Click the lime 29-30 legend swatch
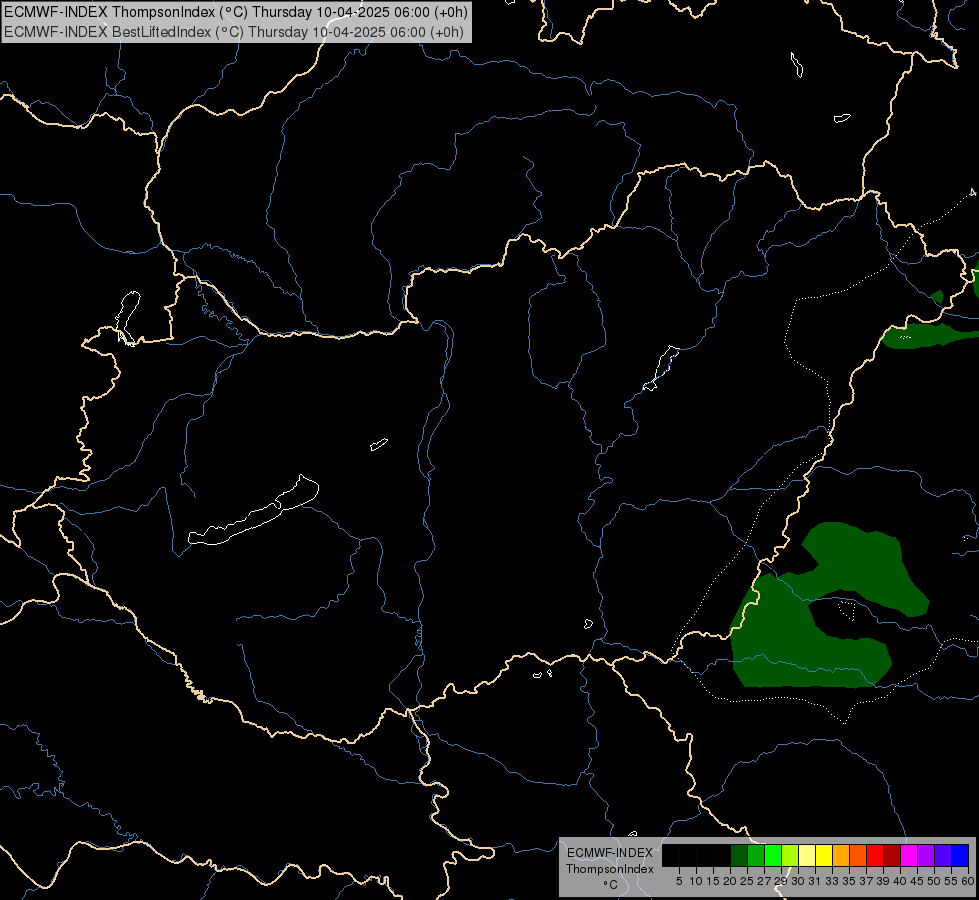The width and height of the screenshot is (979, 900). [x=790, y=855]
